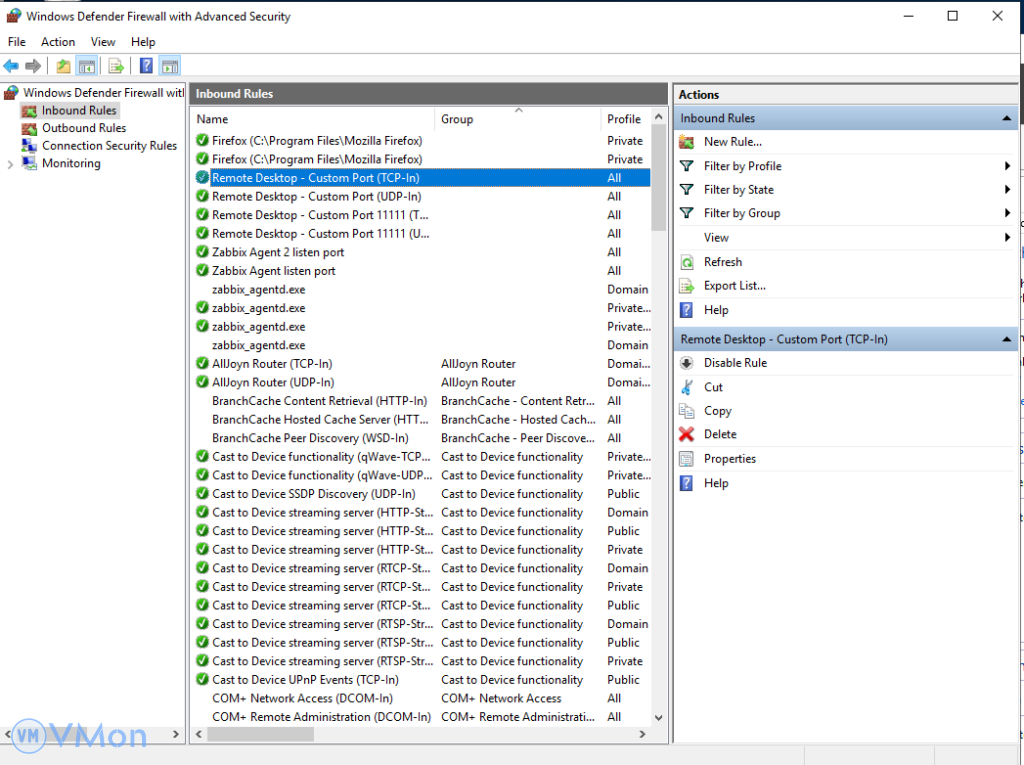The image size is (1024, 765).
Task: Click the Up One Level folder icon
Action: click(x=63, y=66)
